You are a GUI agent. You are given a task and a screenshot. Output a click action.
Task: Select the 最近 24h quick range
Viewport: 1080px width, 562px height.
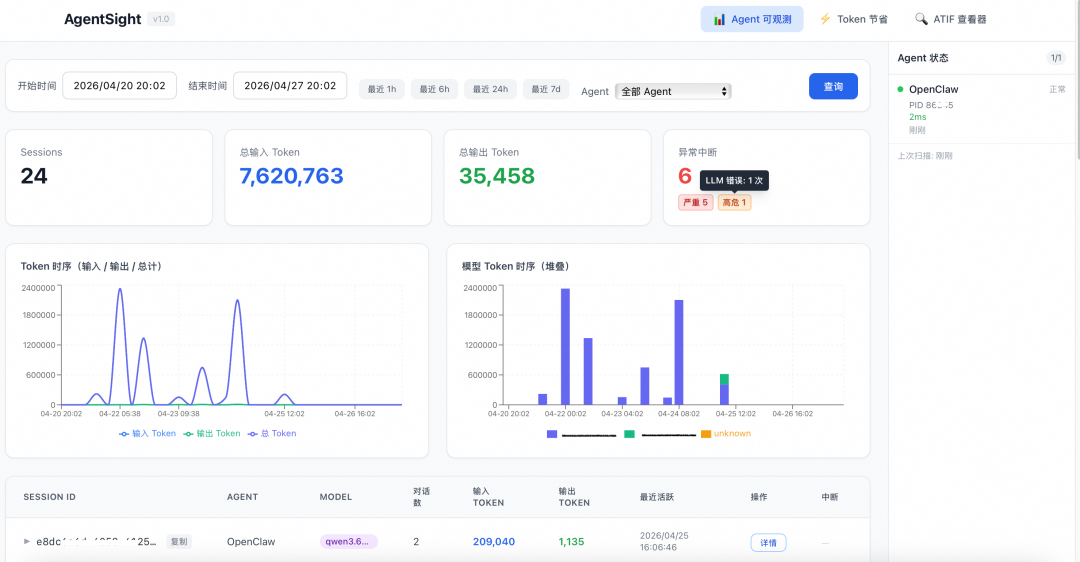[490, 90]
